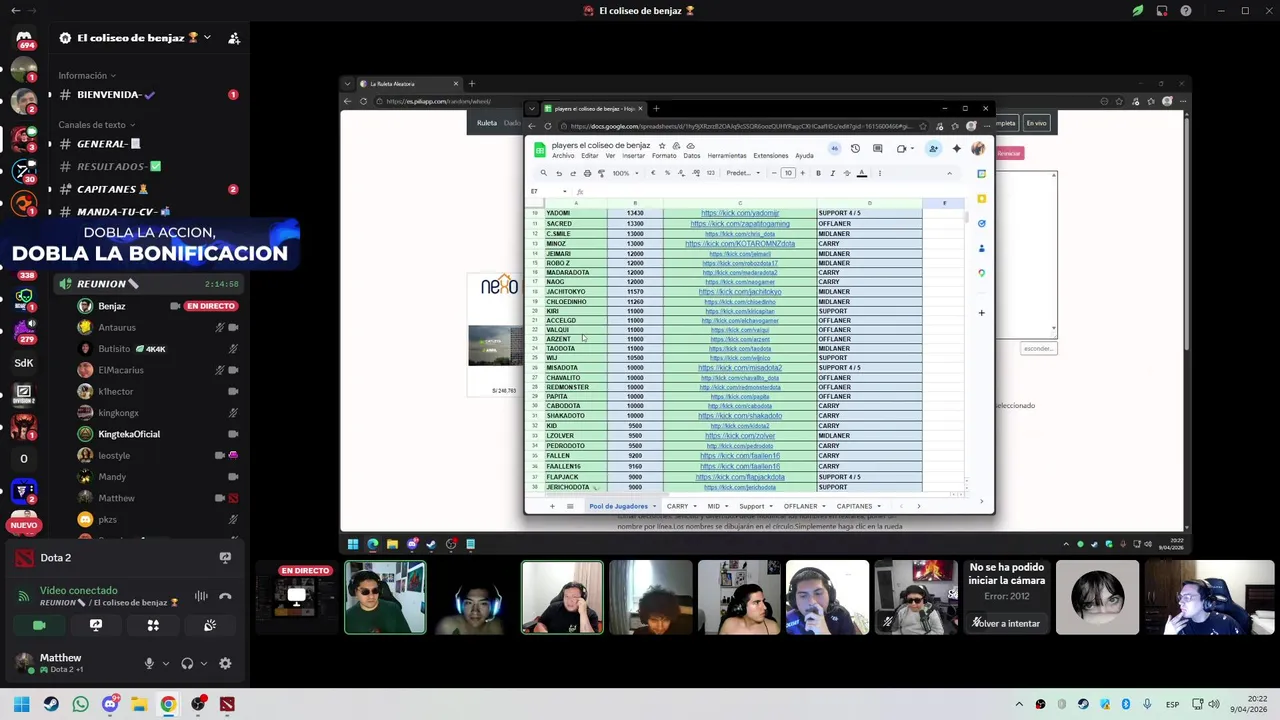The height and width of the screenshot is (720, 1280).
Task: Open the Discord soundboard button
Action: (x=210, y=625)
